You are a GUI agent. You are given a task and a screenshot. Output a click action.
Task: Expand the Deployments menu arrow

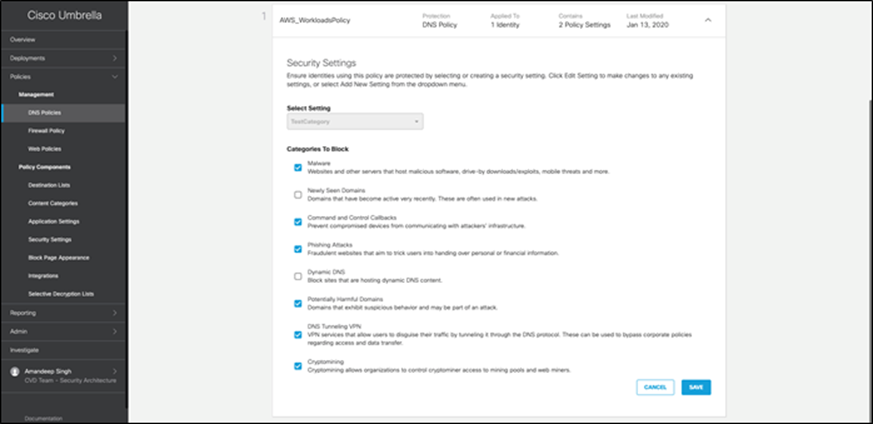point(115,58)
